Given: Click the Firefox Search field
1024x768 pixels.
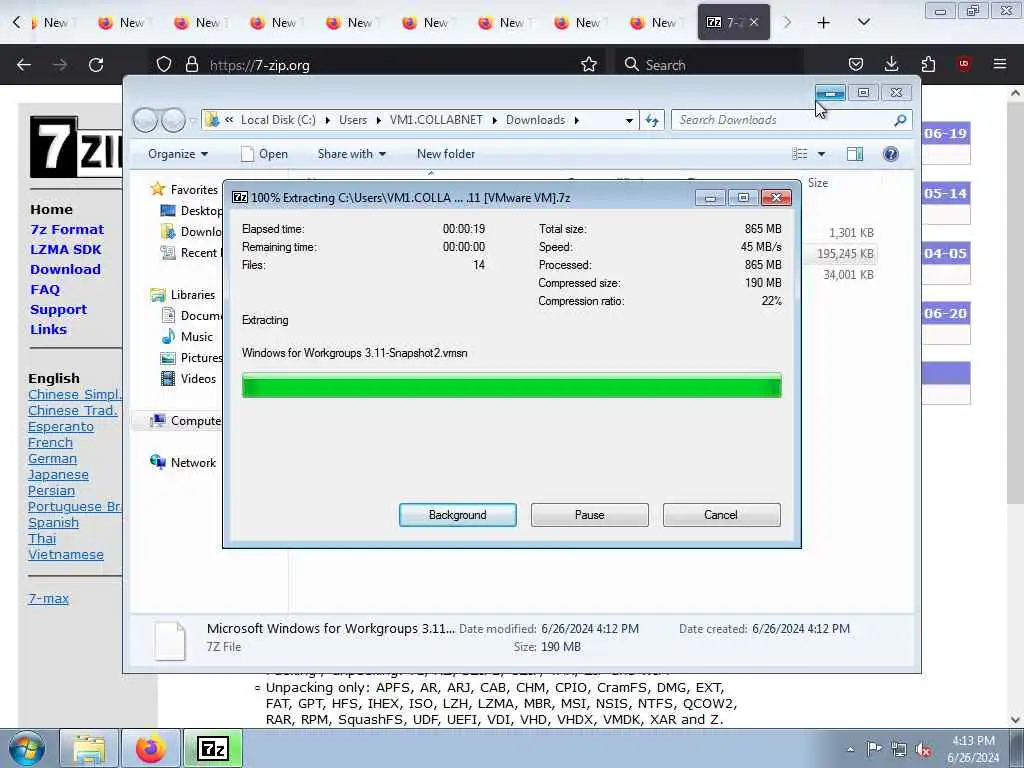Looking at the screenshot, I should tap(709, 65).
